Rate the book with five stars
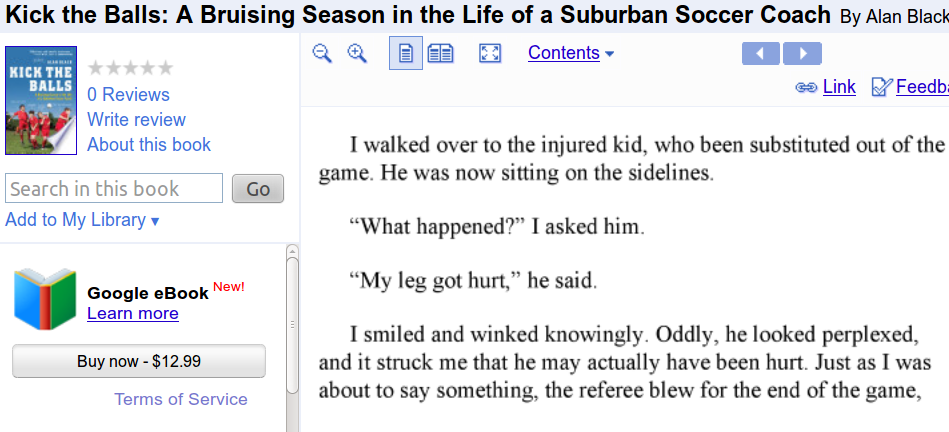The image size is (949, 432). click(165, 68)
